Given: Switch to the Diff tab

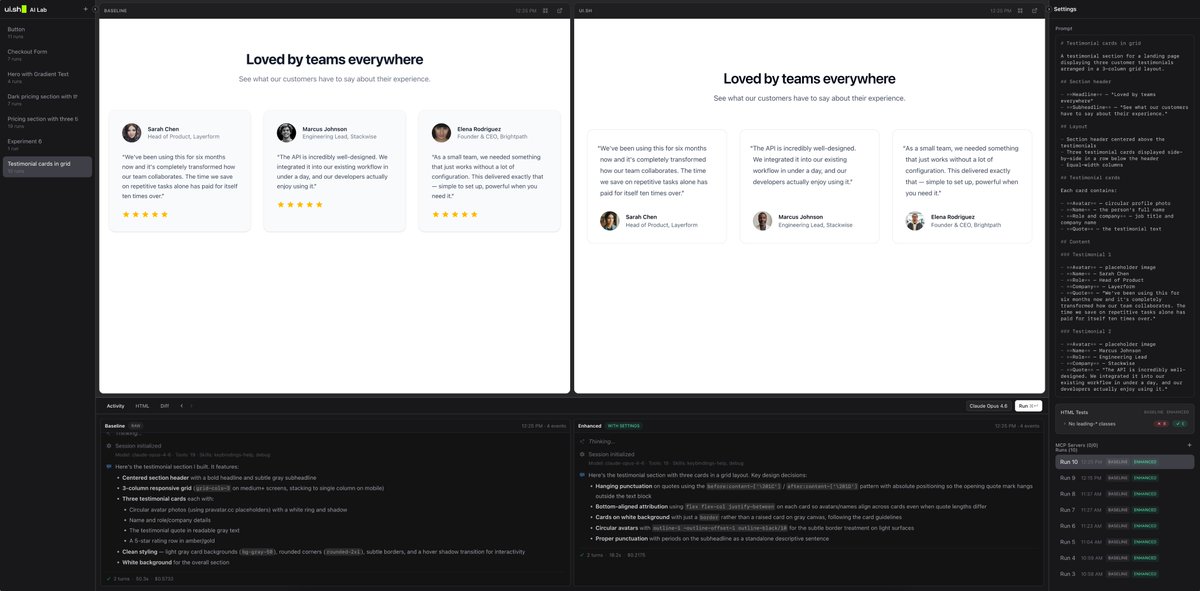Looking at the screenshot, I should click(165, 406).
